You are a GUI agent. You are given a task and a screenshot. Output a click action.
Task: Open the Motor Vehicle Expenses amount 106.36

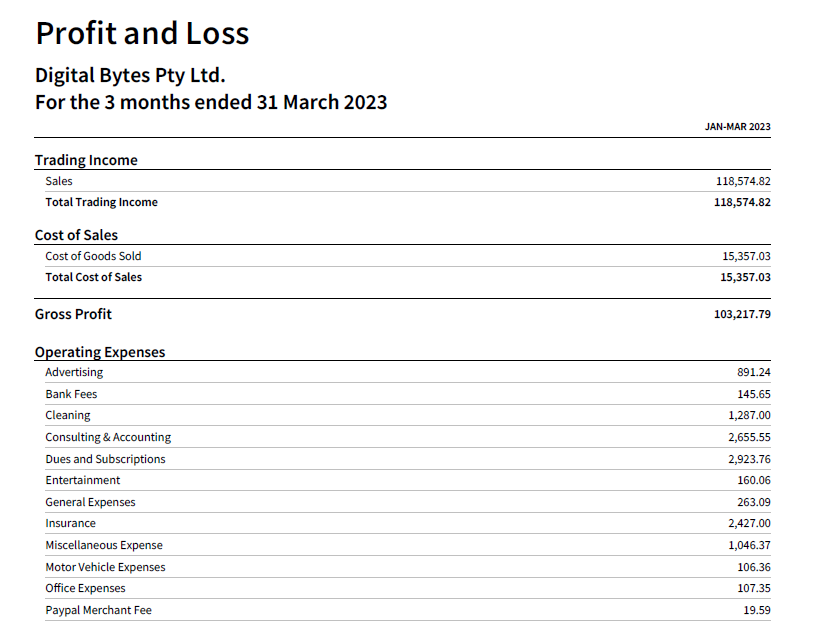point(753,567)
